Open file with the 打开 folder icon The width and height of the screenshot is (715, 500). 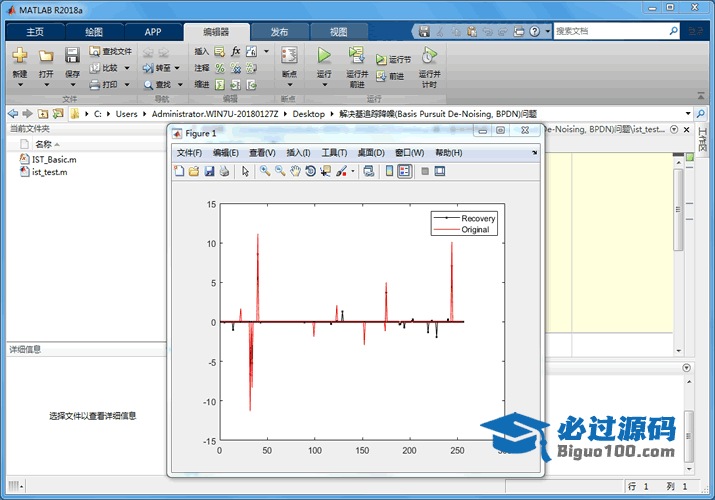[46, 56]
